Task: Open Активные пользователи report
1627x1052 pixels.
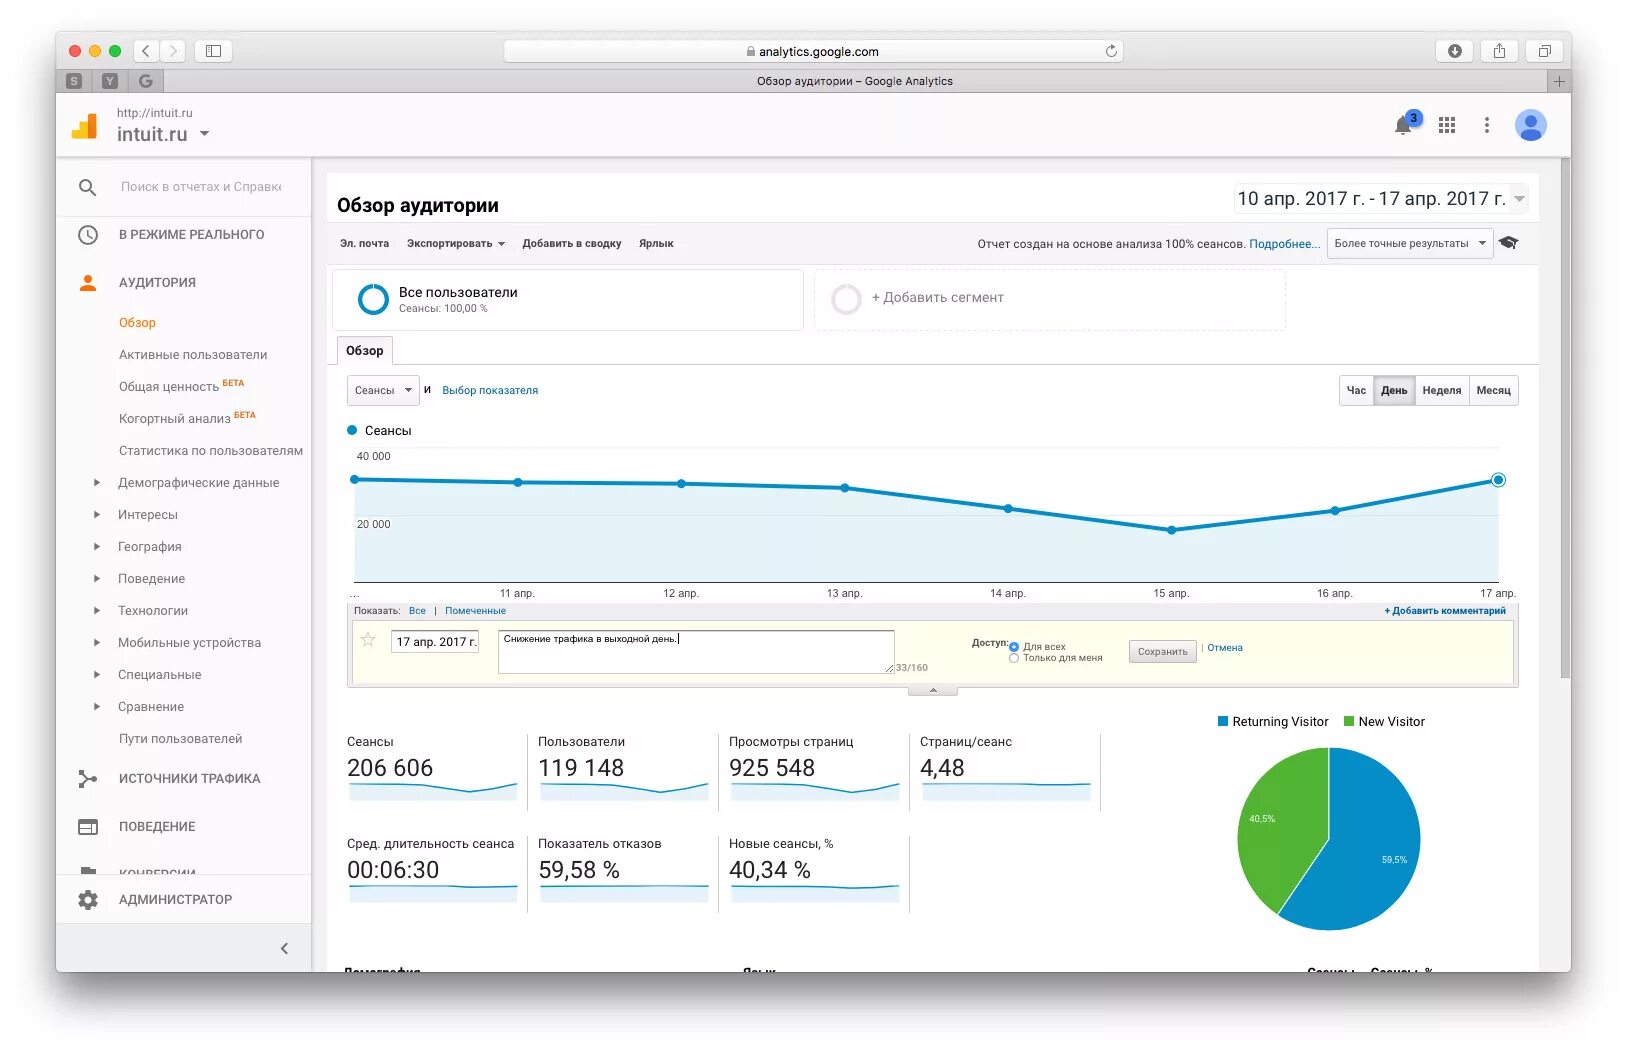Action: (x=193, y=355)
